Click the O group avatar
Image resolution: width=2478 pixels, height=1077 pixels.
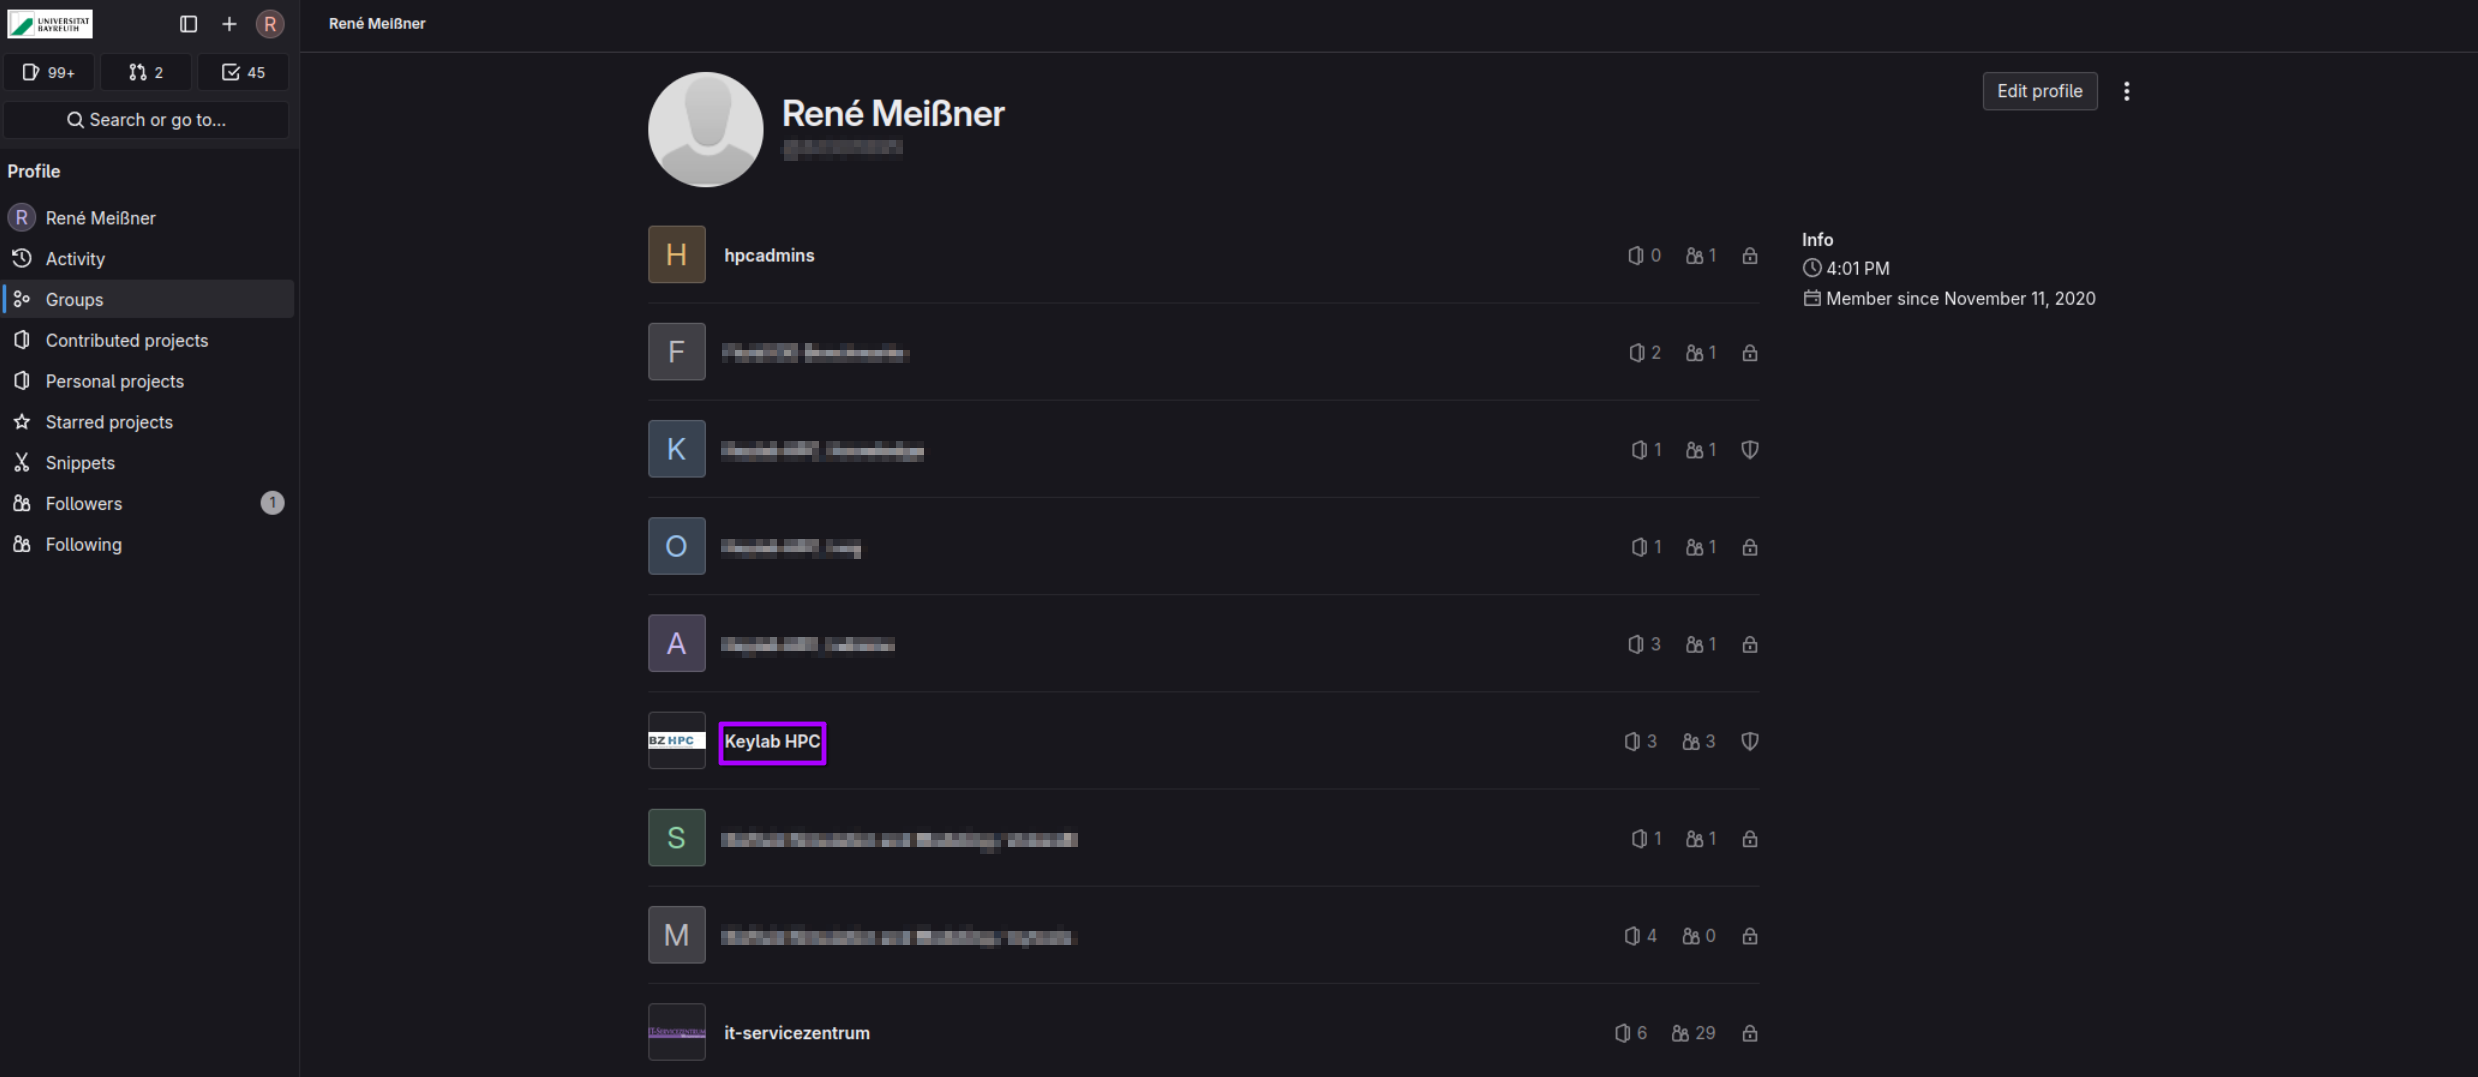pos(676,546)
